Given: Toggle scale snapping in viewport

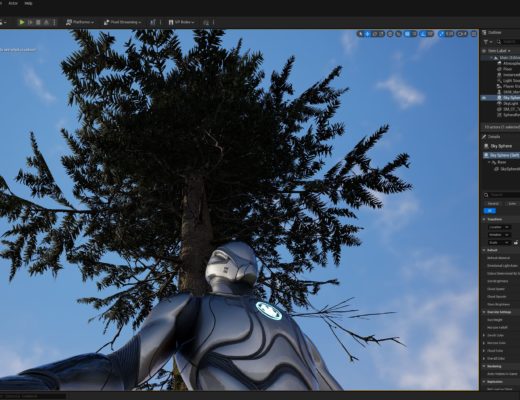Looking at the screenshot, I should 441,34.
